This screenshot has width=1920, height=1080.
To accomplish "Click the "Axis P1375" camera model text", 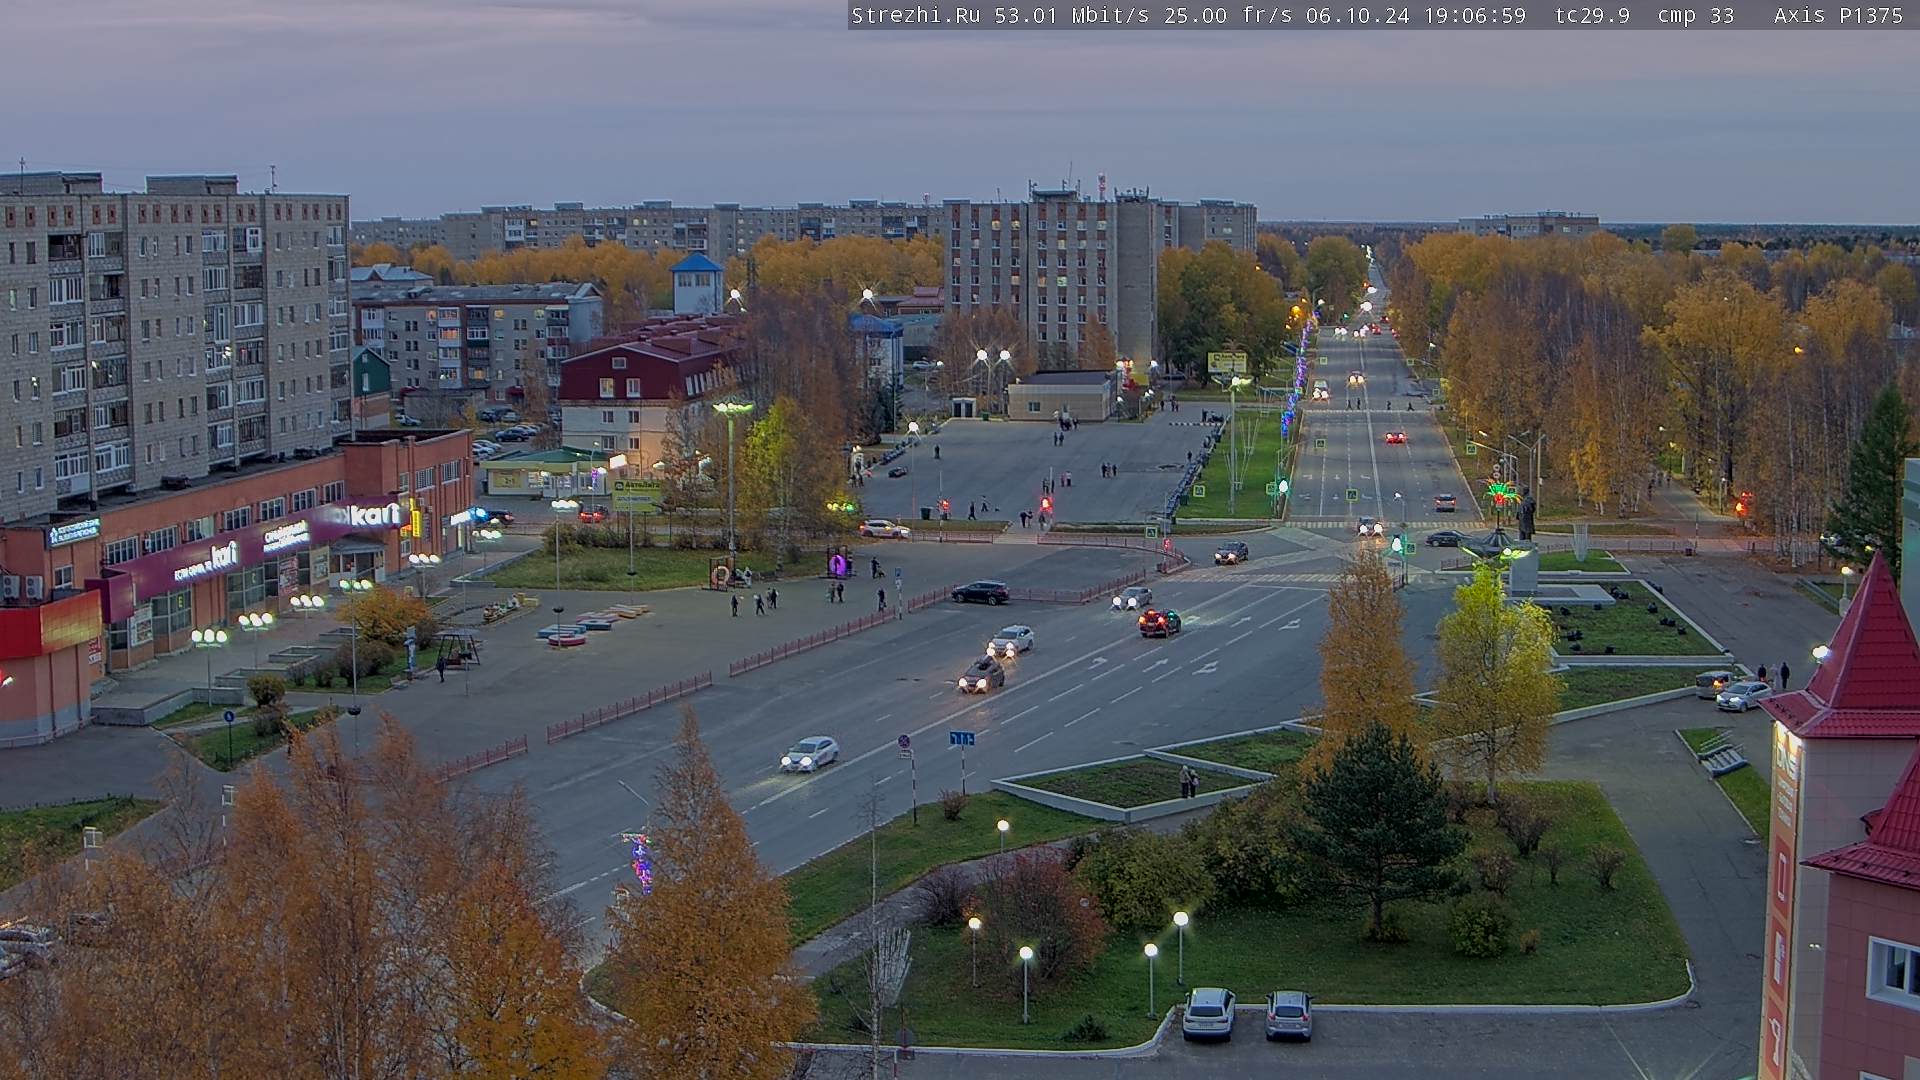I will [x=1839, y=15].
